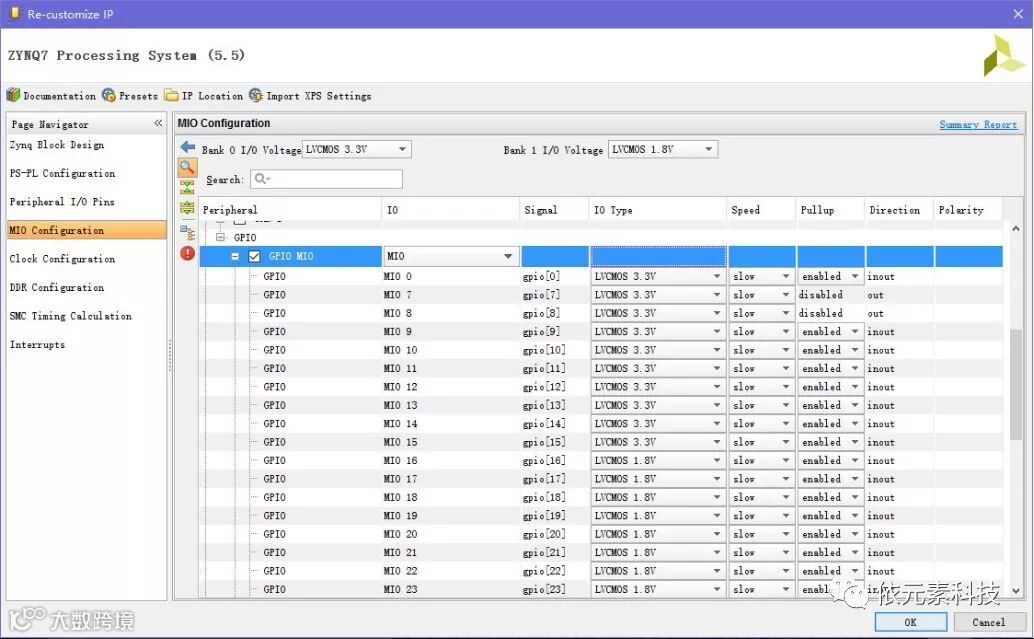Open Pullup dropdown for MIO 20
This screenshot has width=1034, height=639.
pyautogui.click(x=830, y=534)
